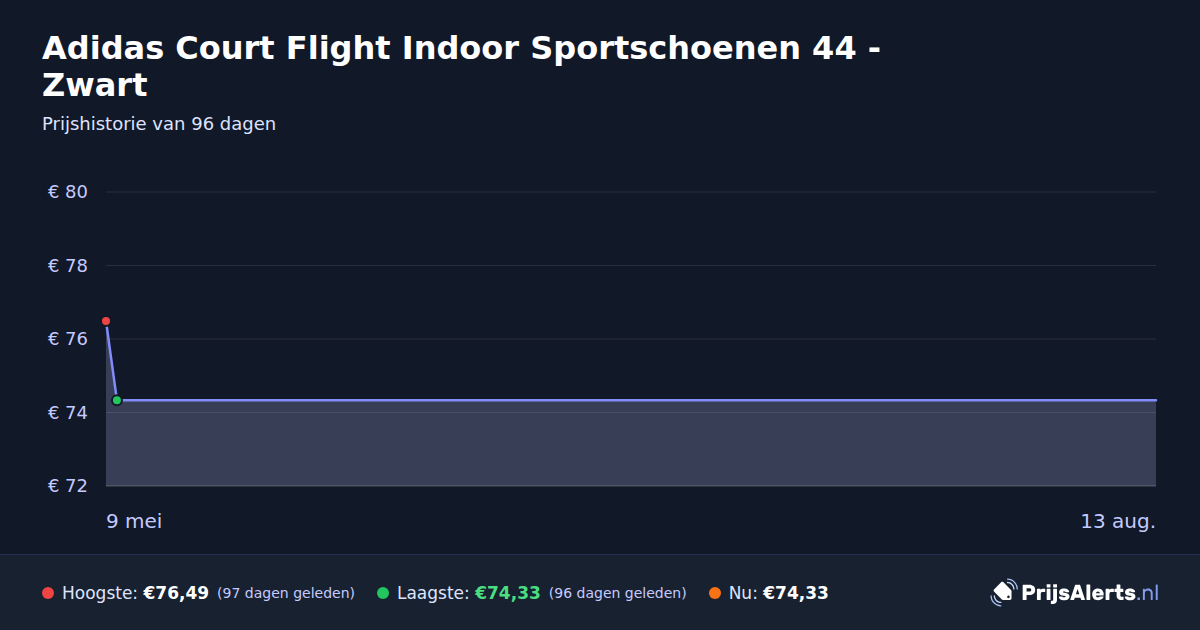Click the current price after Nu
1200x630 pixels.
pos(795,593)
